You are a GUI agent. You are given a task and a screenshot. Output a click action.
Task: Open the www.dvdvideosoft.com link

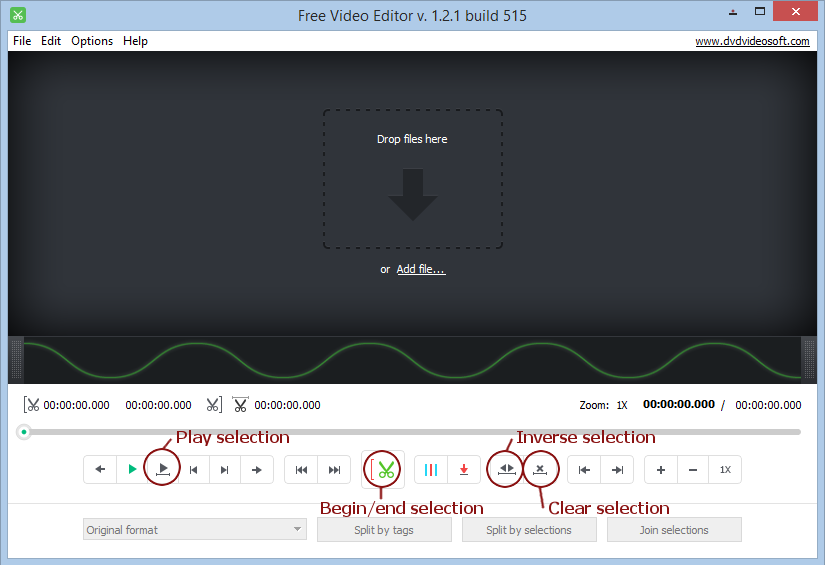click(752, 41)
